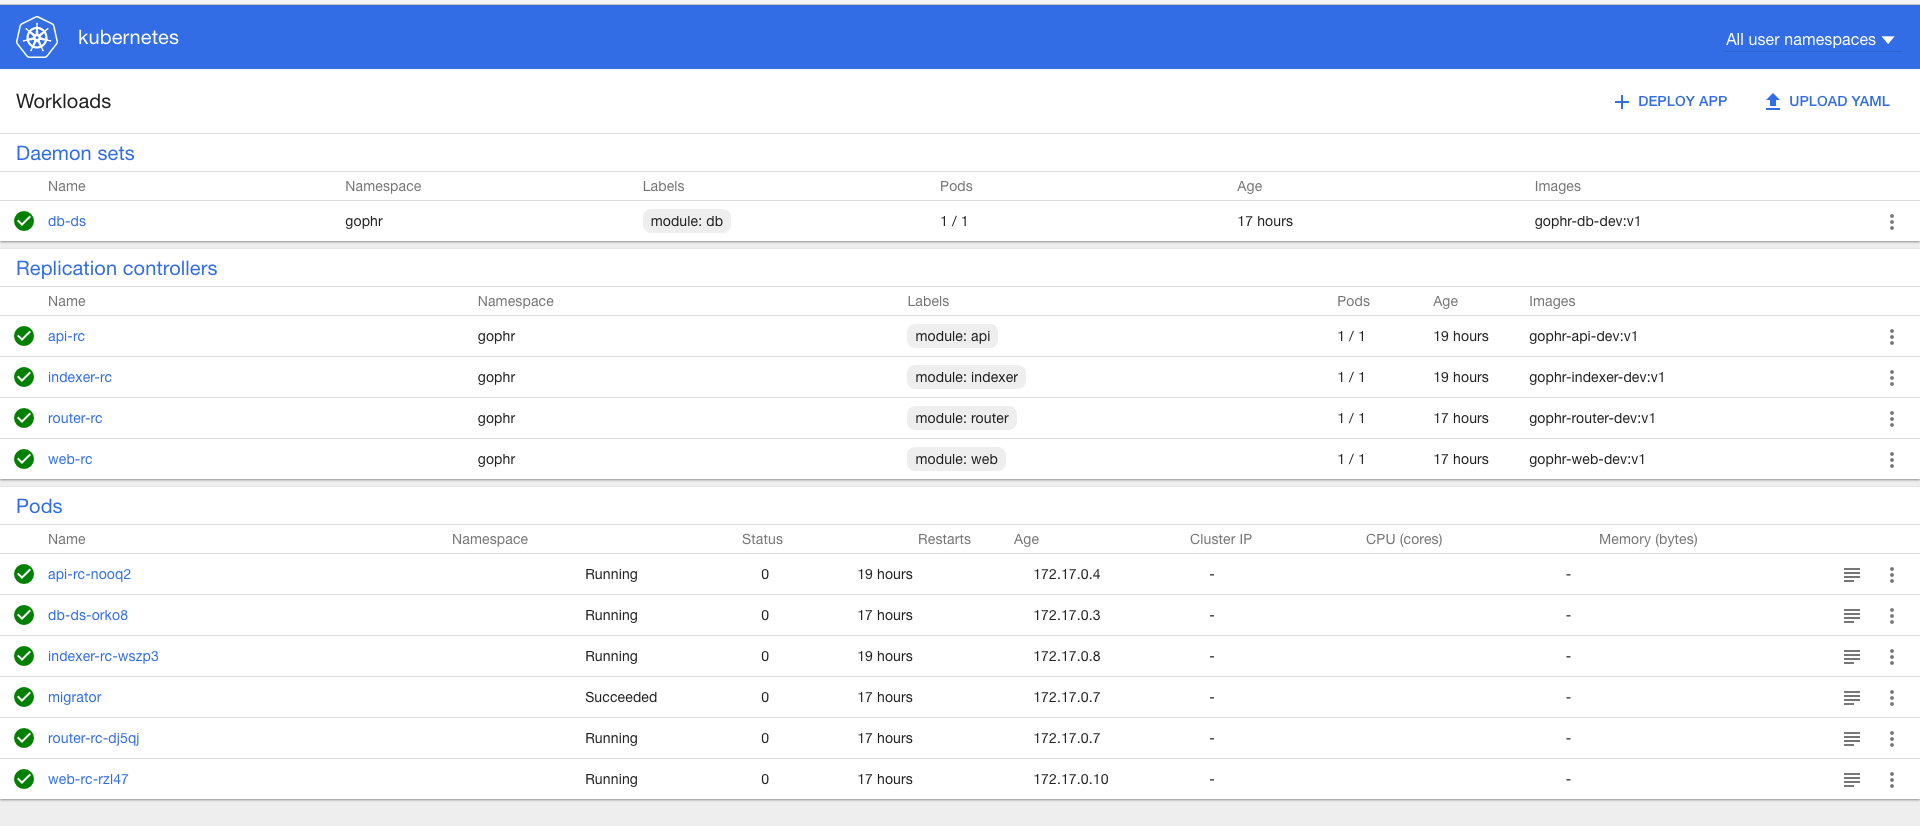Image resolution: width=1920 pixels, height=826 pixels.
Task: Click the gophr-router-dev:v1 image text
Action: pyautogui.click(x=1592, y=418)
